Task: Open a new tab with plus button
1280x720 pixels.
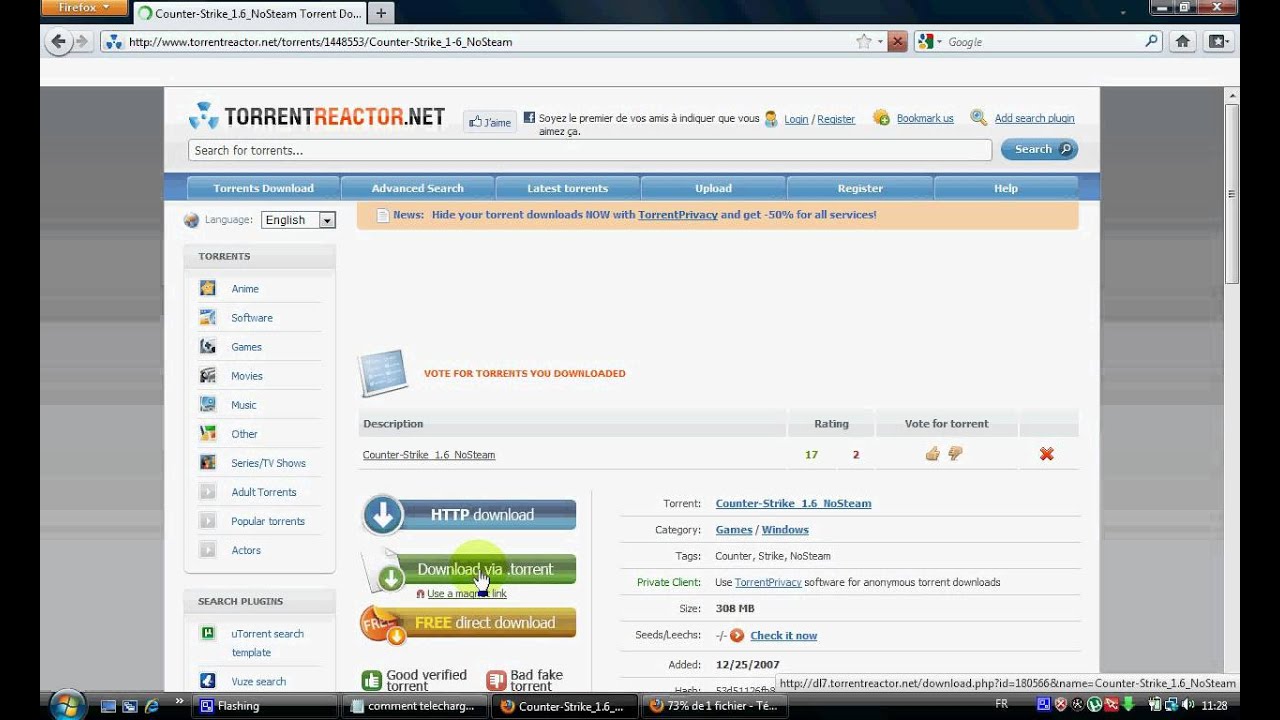Action: point(381,14)
